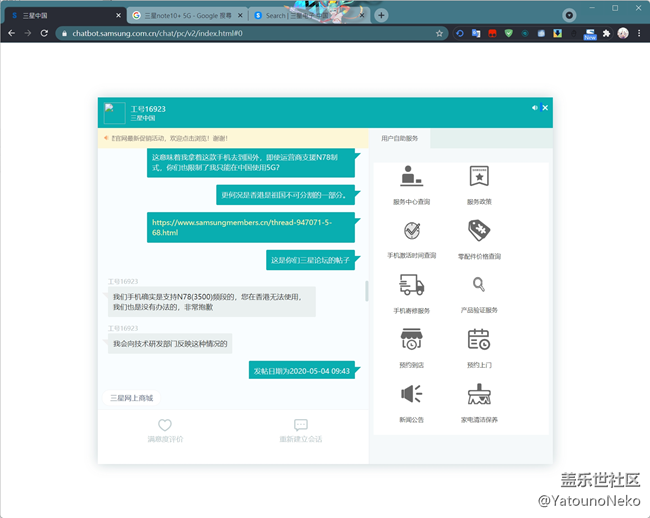Viewport: 650px width, 518px height.
Task: Click the re-establish conversation (重新建立会话) chat icon
Action: [x=301, y=425]
